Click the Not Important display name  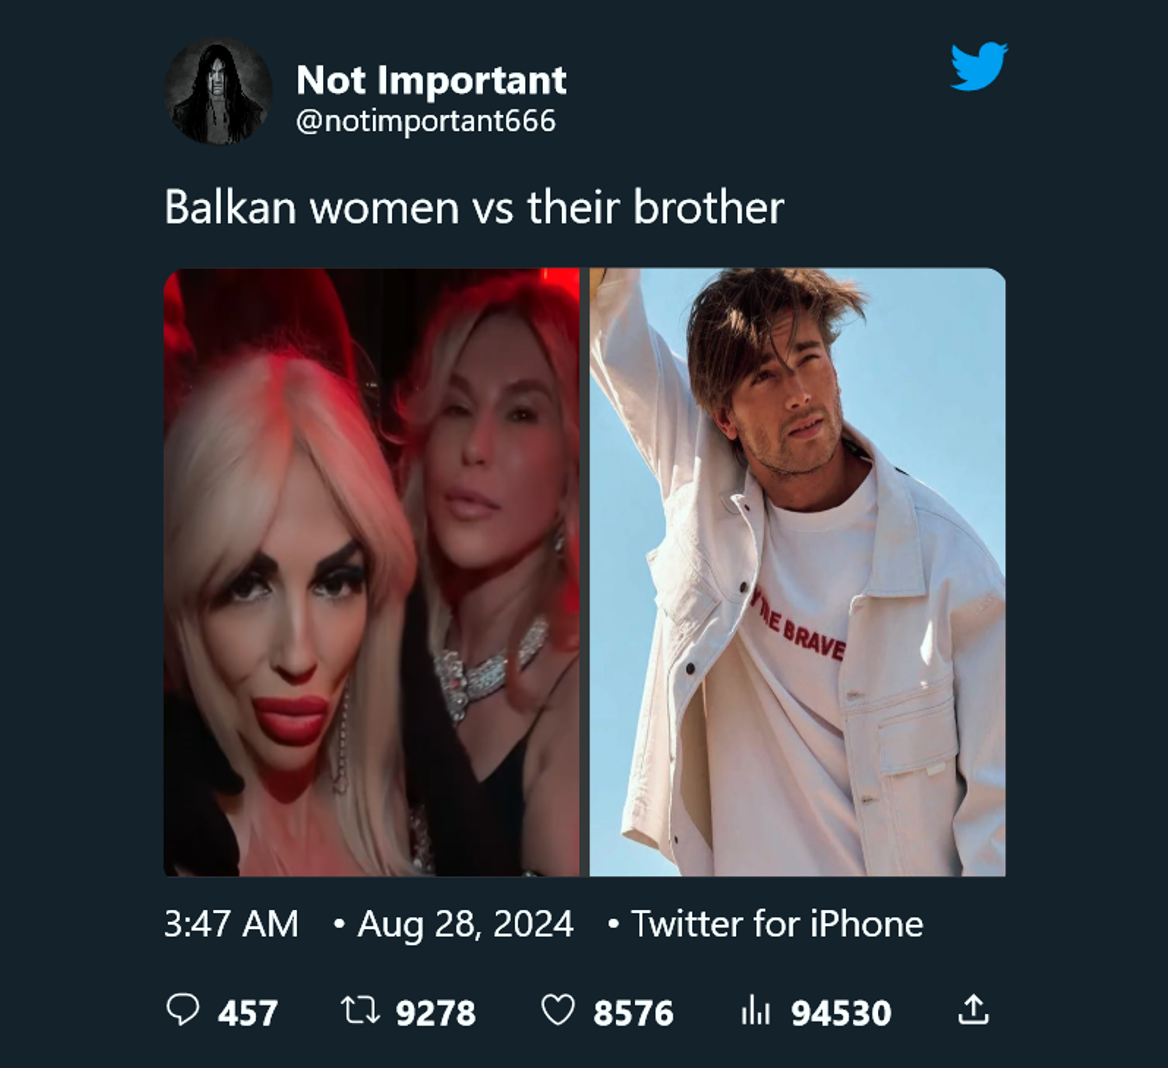[x=431, y=80]
